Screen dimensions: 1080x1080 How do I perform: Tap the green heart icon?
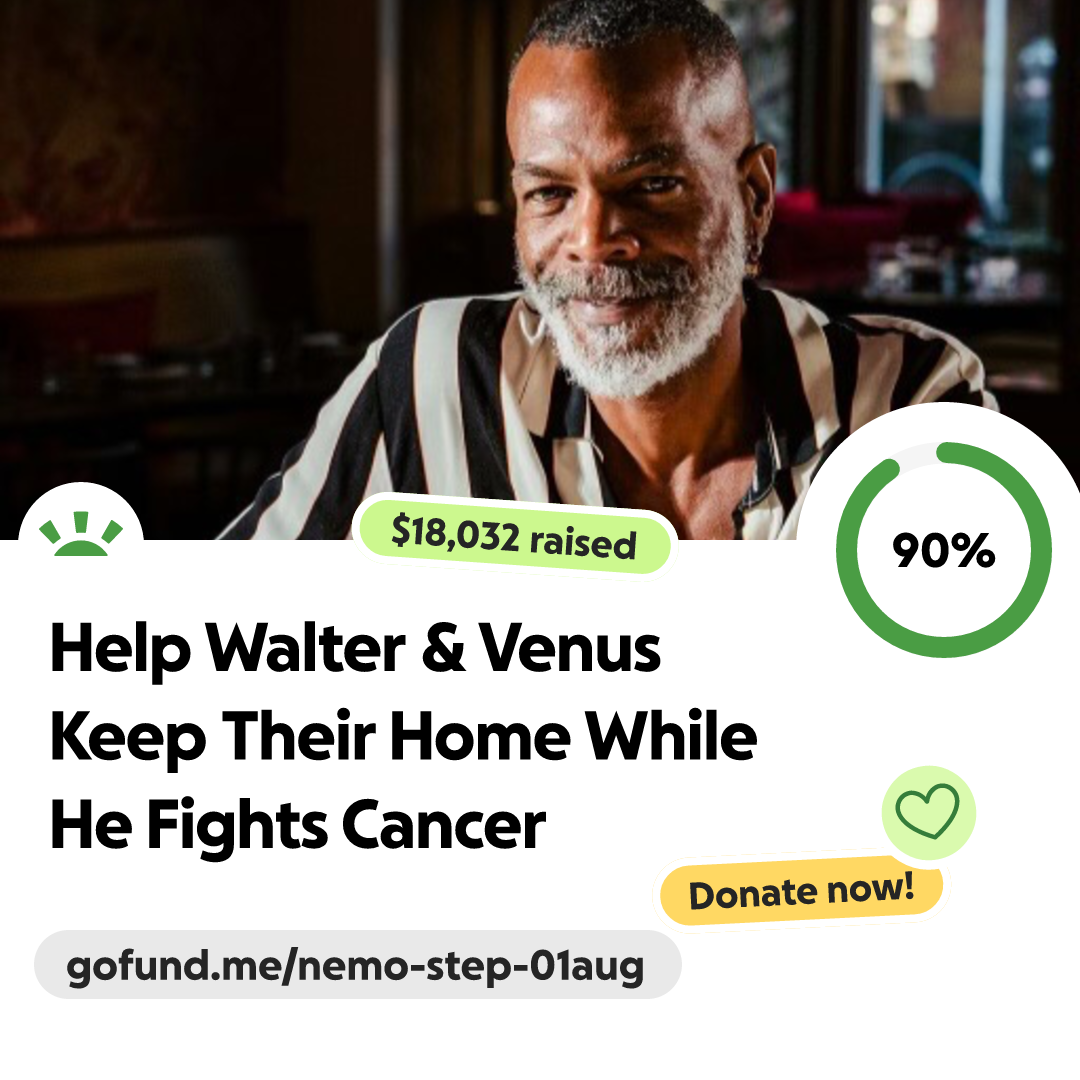point(927,811)
